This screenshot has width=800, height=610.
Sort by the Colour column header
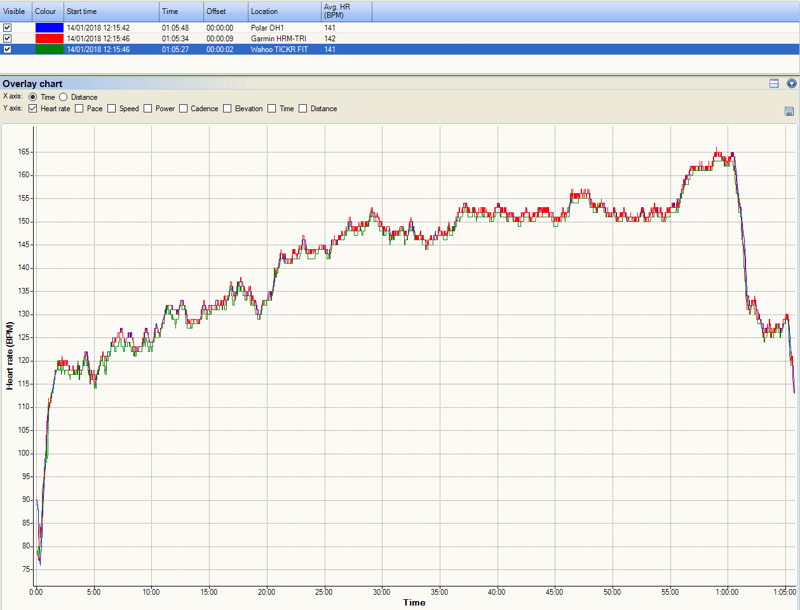[x=47, y=11]
